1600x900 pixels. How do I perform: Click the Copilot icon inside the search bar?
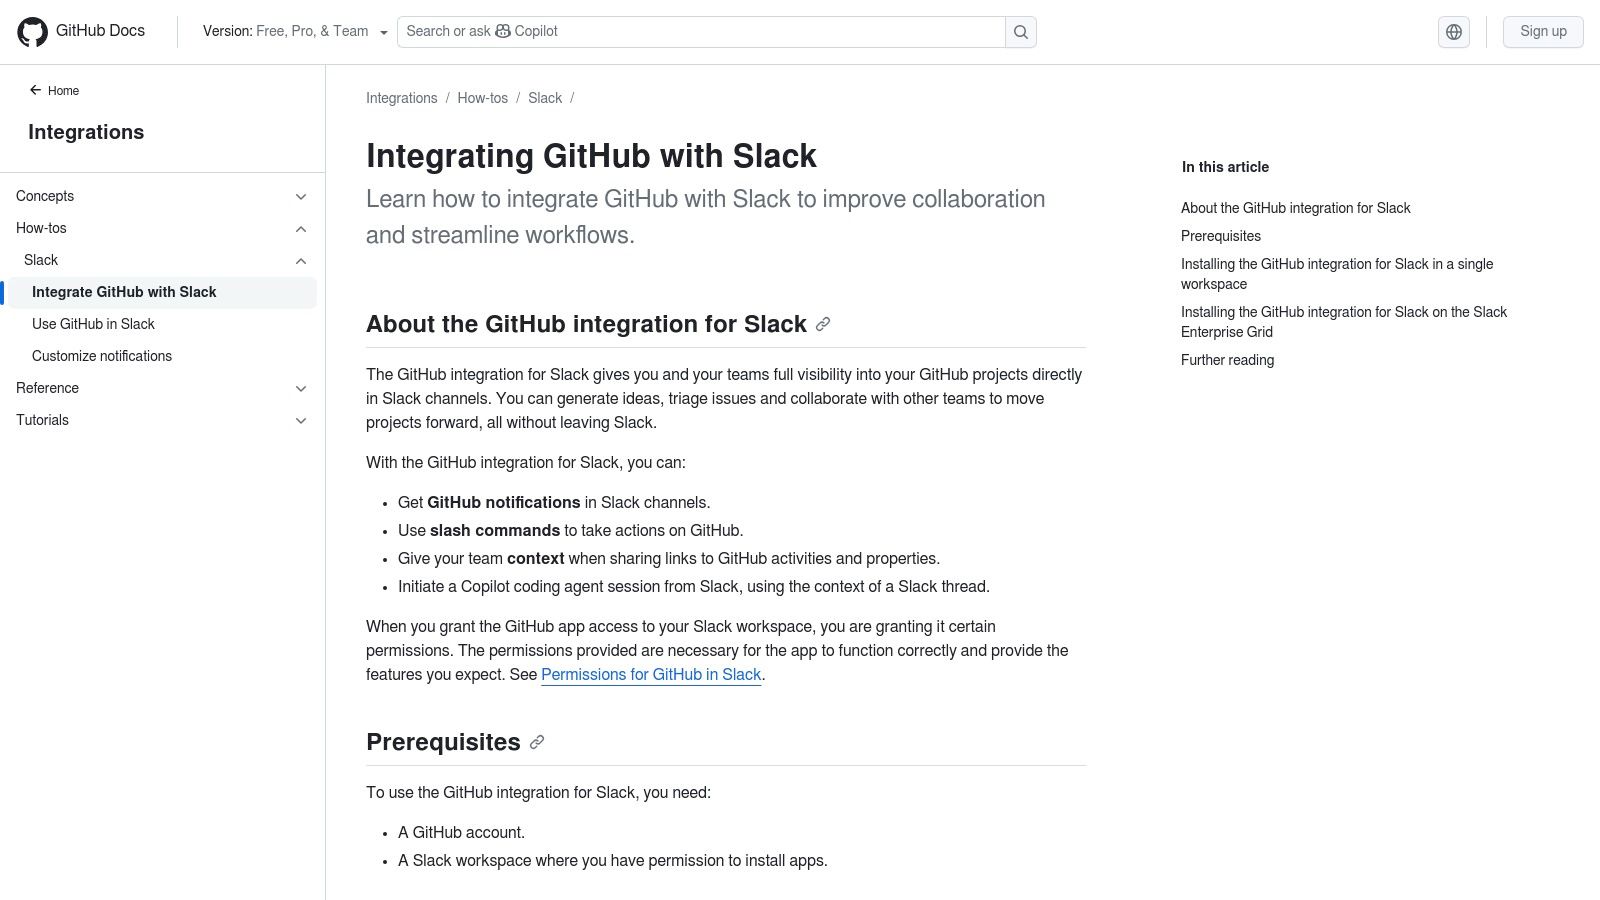pos(502,31)
